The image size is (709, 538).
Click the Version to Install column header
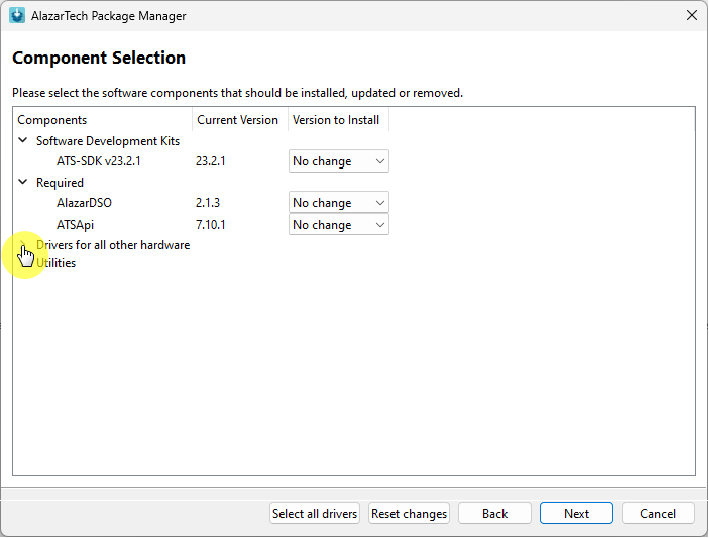(338, 120)
